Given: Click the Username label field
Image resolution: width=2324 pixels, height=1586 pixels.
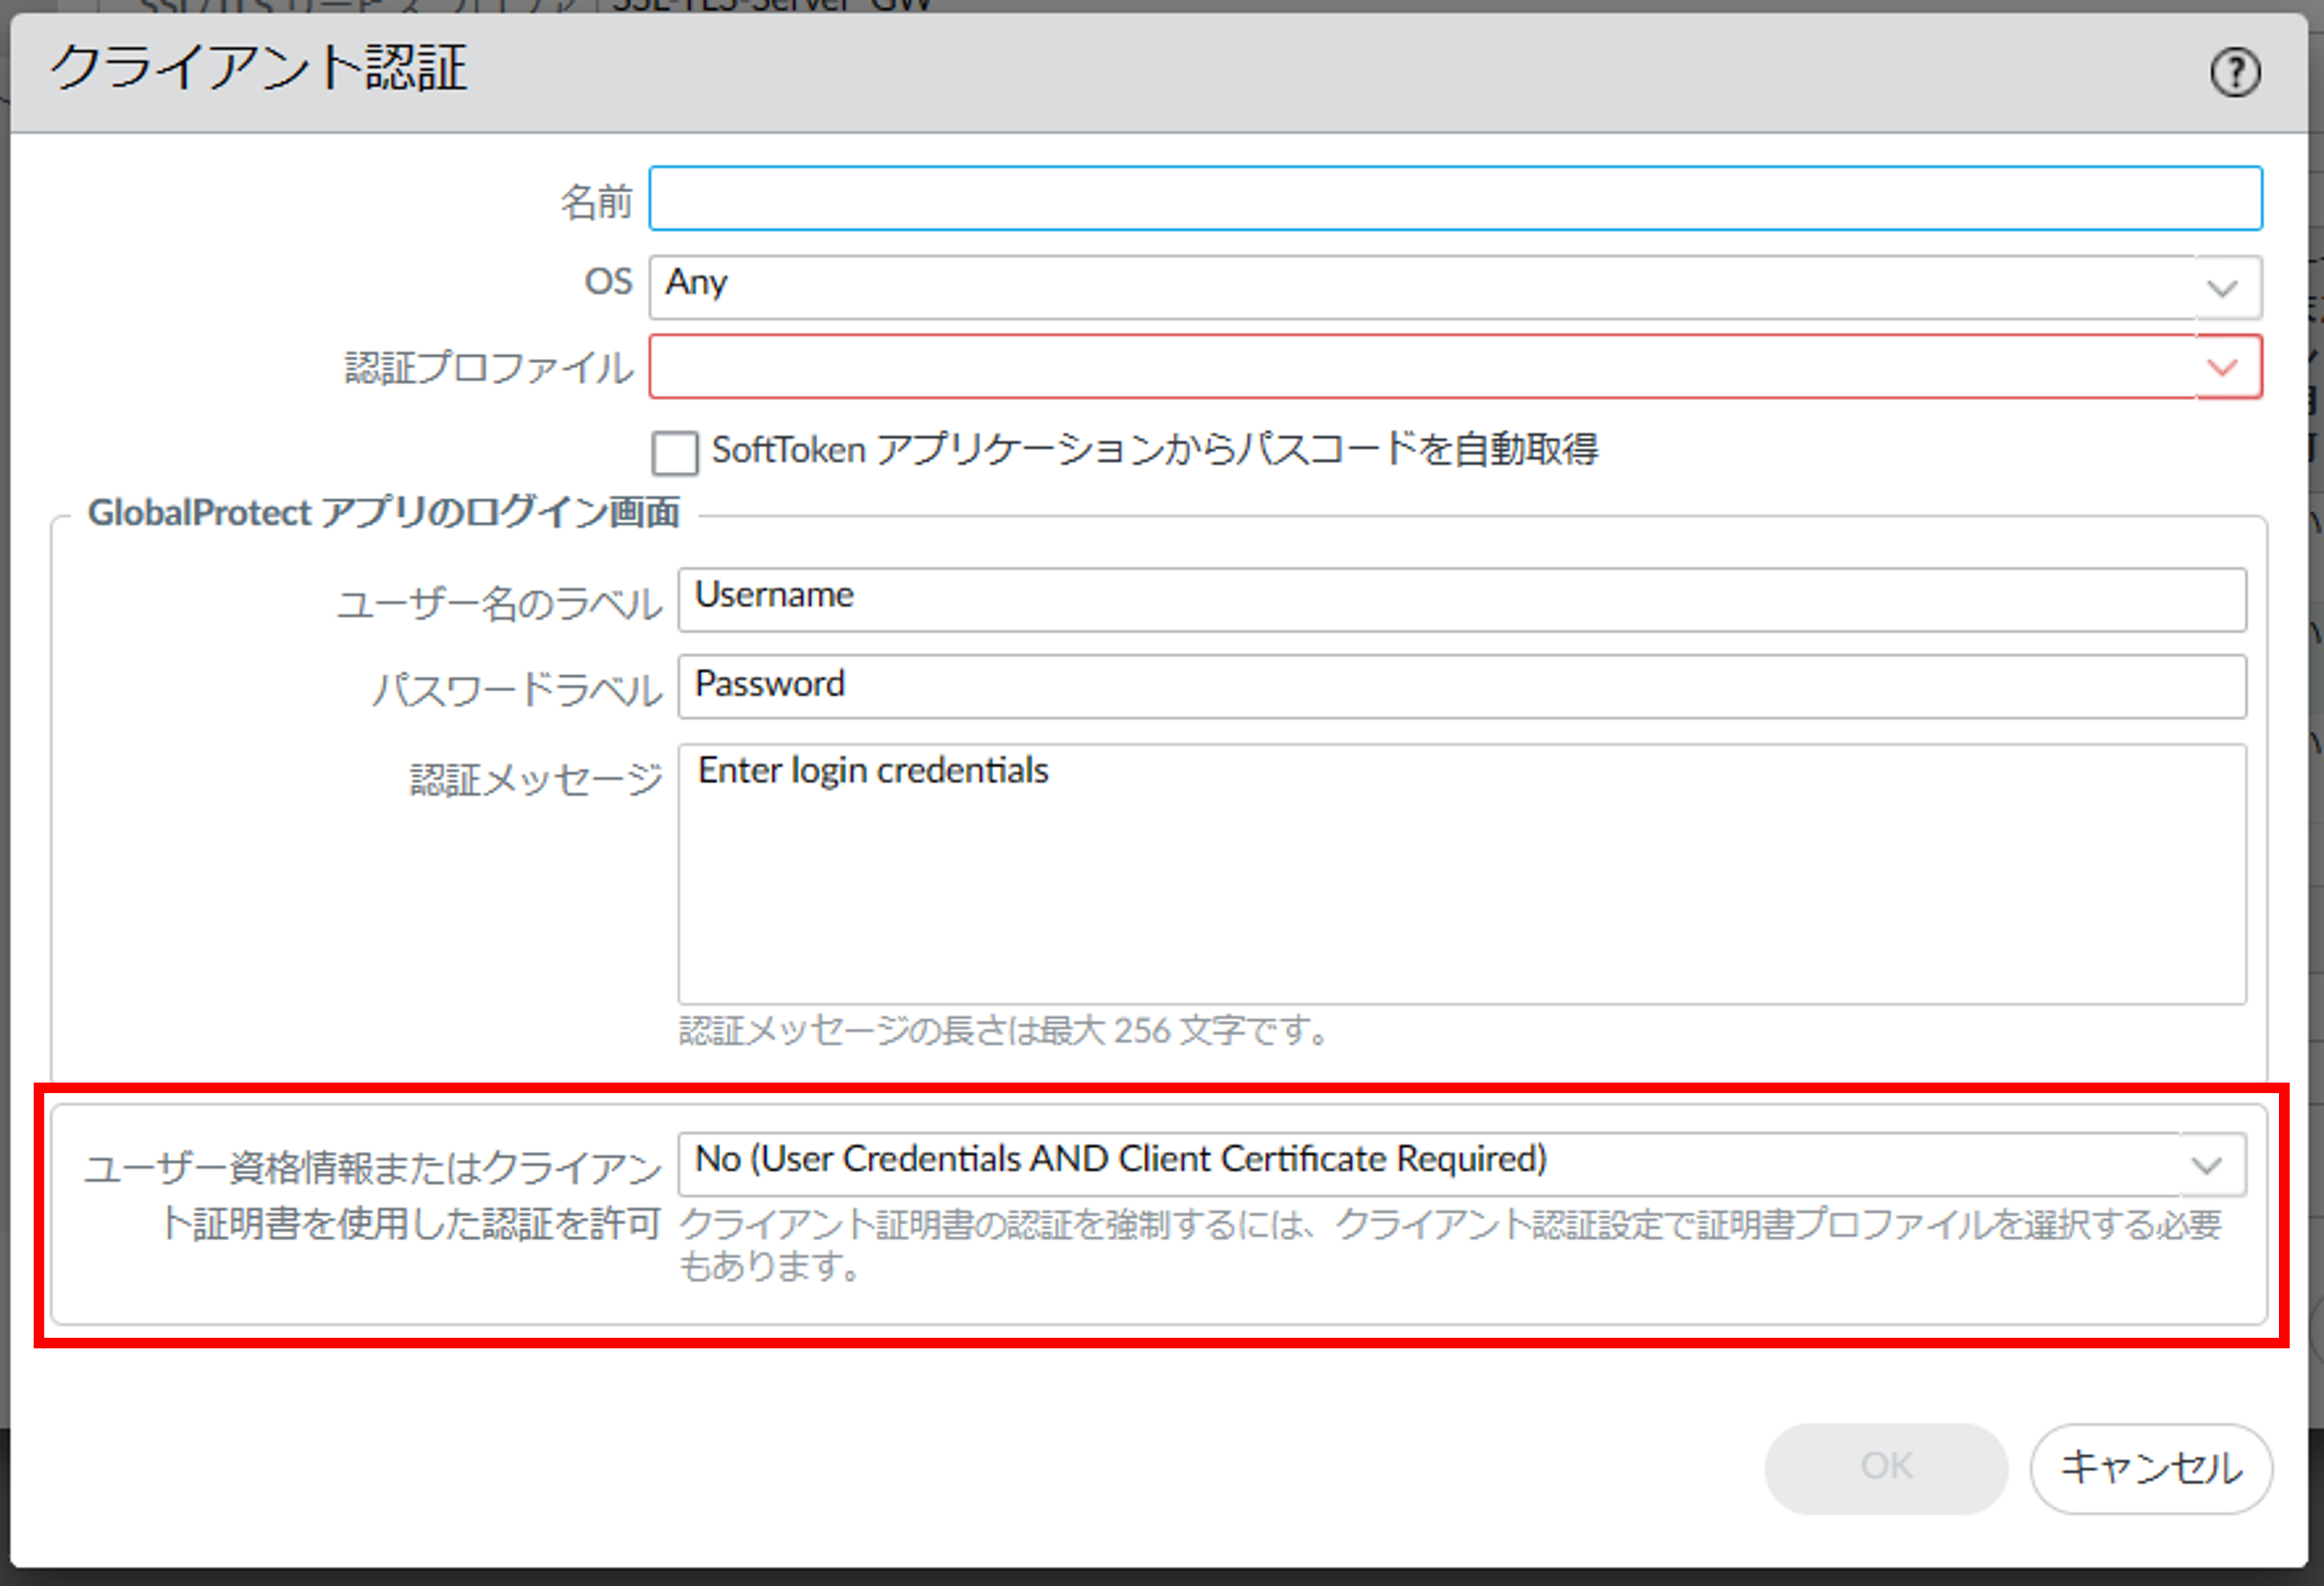Looking at the screenshot, I should [1461, 600].
